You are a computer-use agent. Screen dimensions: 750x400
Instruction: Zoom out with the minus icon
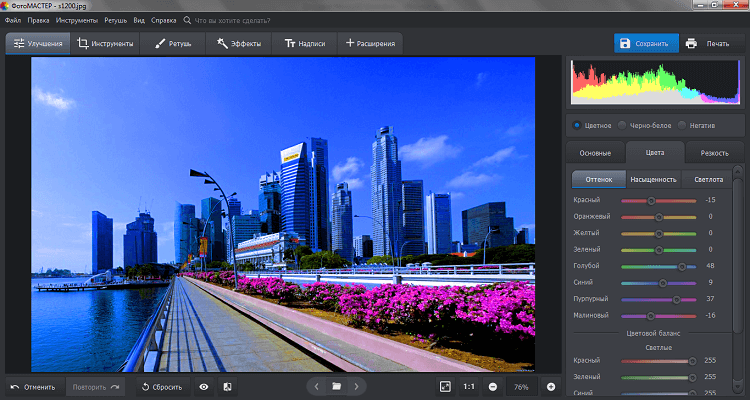(493, 386)
